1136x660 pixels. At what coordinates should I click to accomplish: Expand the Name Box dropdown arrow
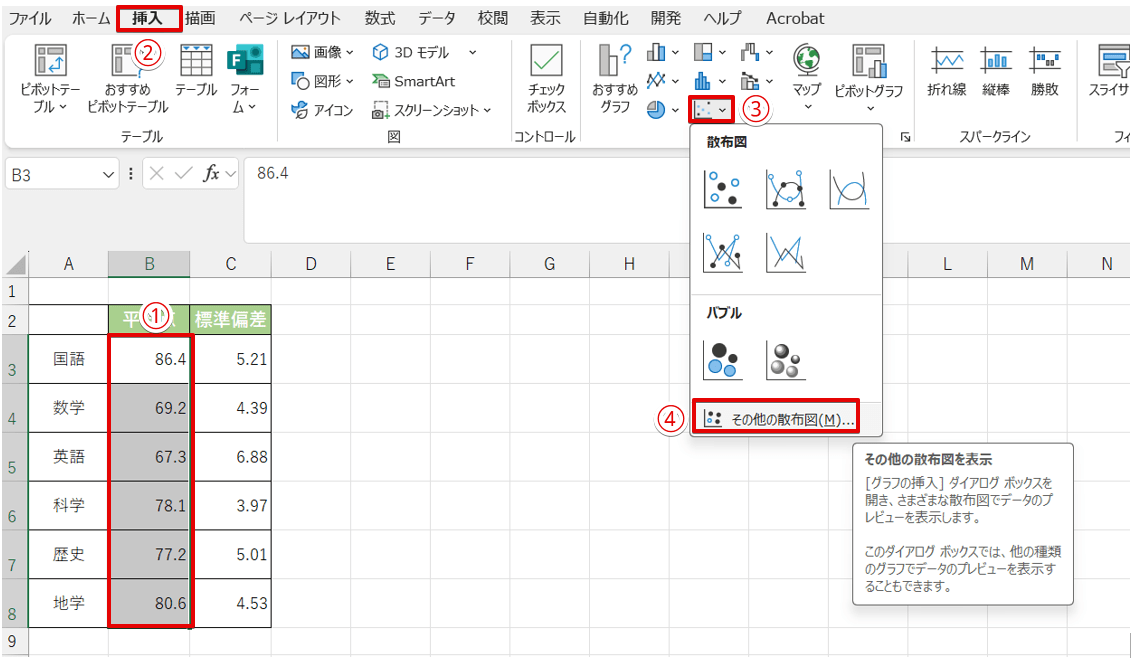click(109, 174)
